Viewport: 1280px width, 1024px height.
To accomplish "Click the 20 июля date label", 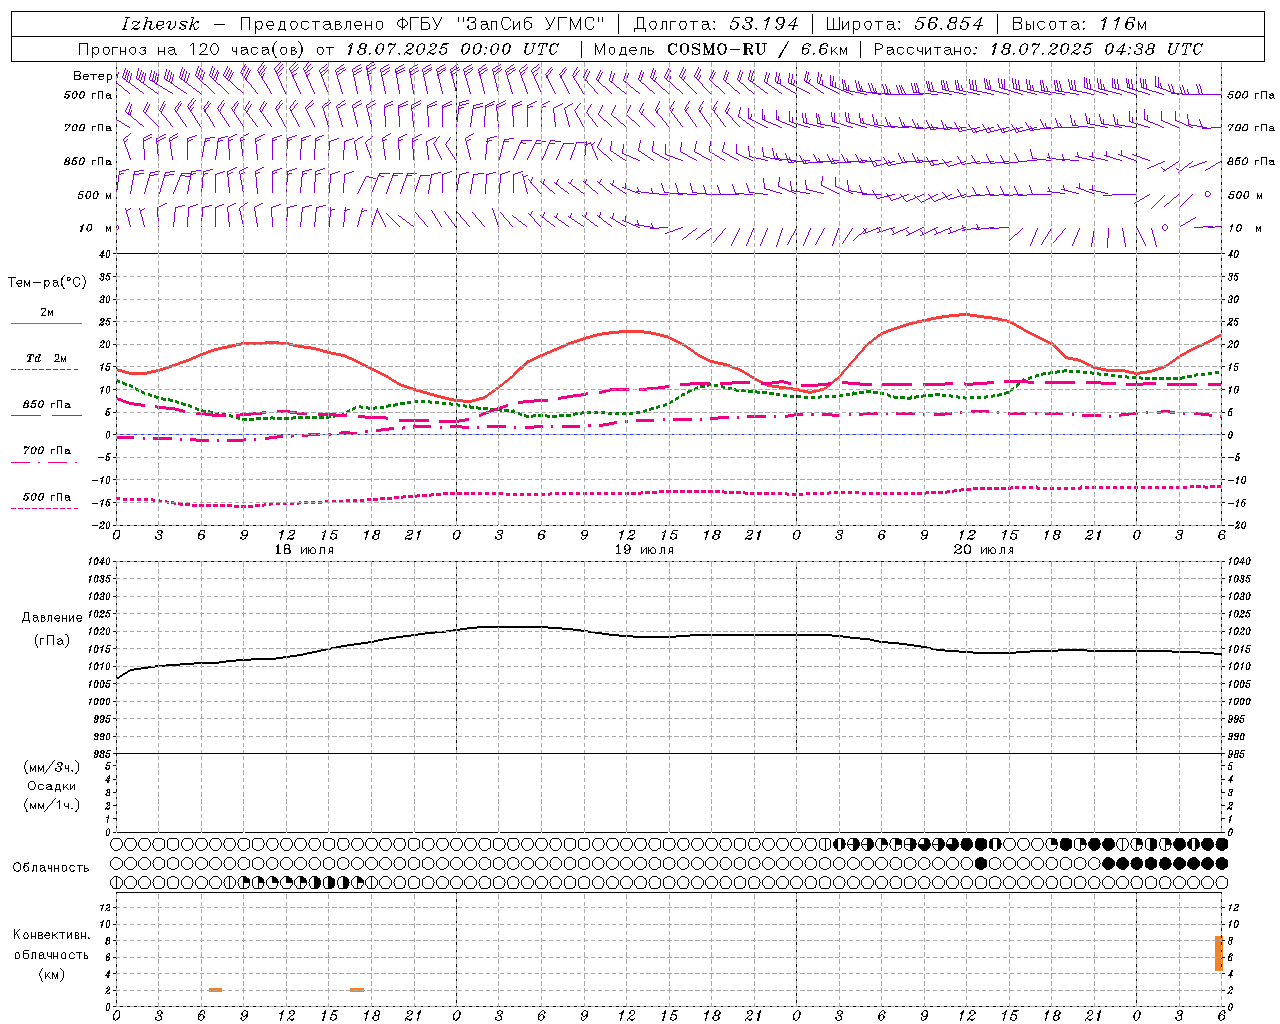I will pyautogui.click(x=984, y=550).
